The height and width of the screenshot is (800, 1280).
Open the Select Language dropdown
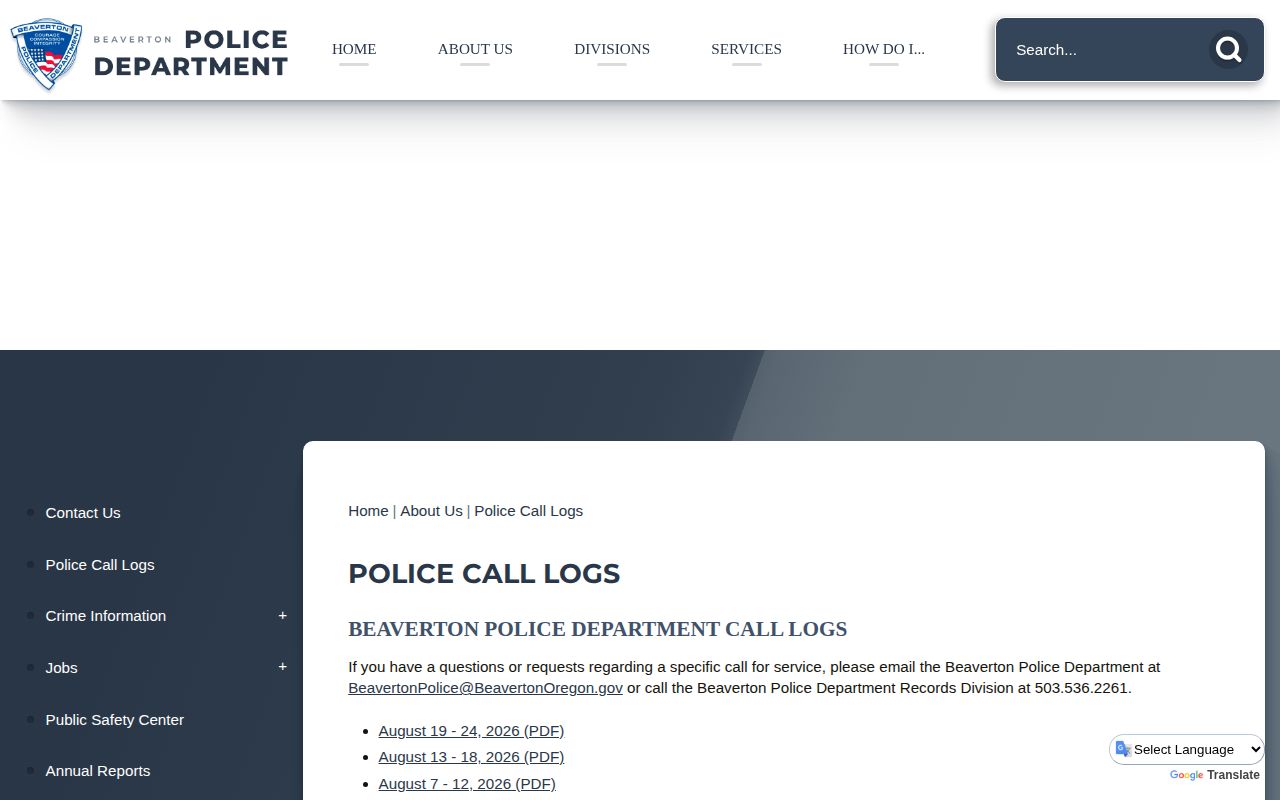tap(1187, 750)
